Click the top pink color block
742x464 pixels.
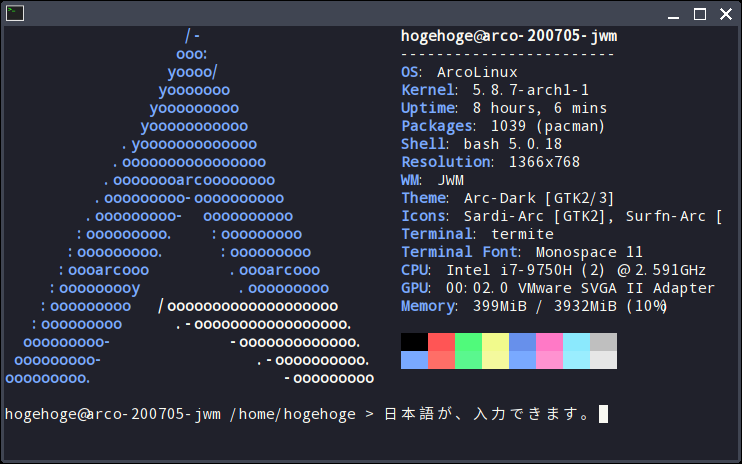[x=549, y=342]
